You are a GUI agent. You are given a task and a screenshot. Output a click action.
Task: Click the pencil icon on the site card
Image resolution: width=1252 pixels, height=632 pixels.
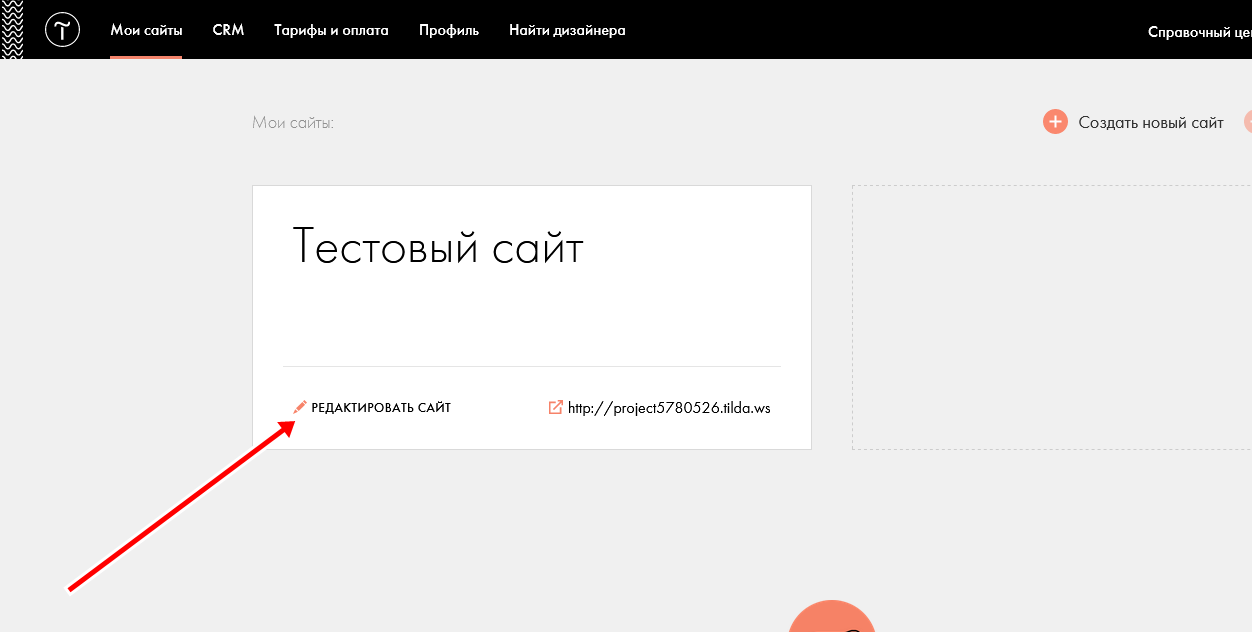point(299,407)
